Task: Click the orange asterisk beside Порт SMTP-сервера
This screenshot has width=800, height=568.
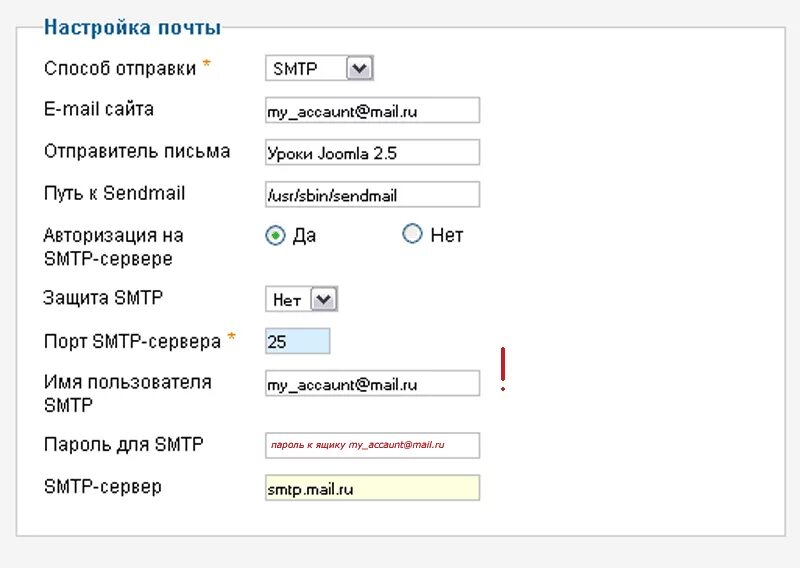Action: coord(232,338)
